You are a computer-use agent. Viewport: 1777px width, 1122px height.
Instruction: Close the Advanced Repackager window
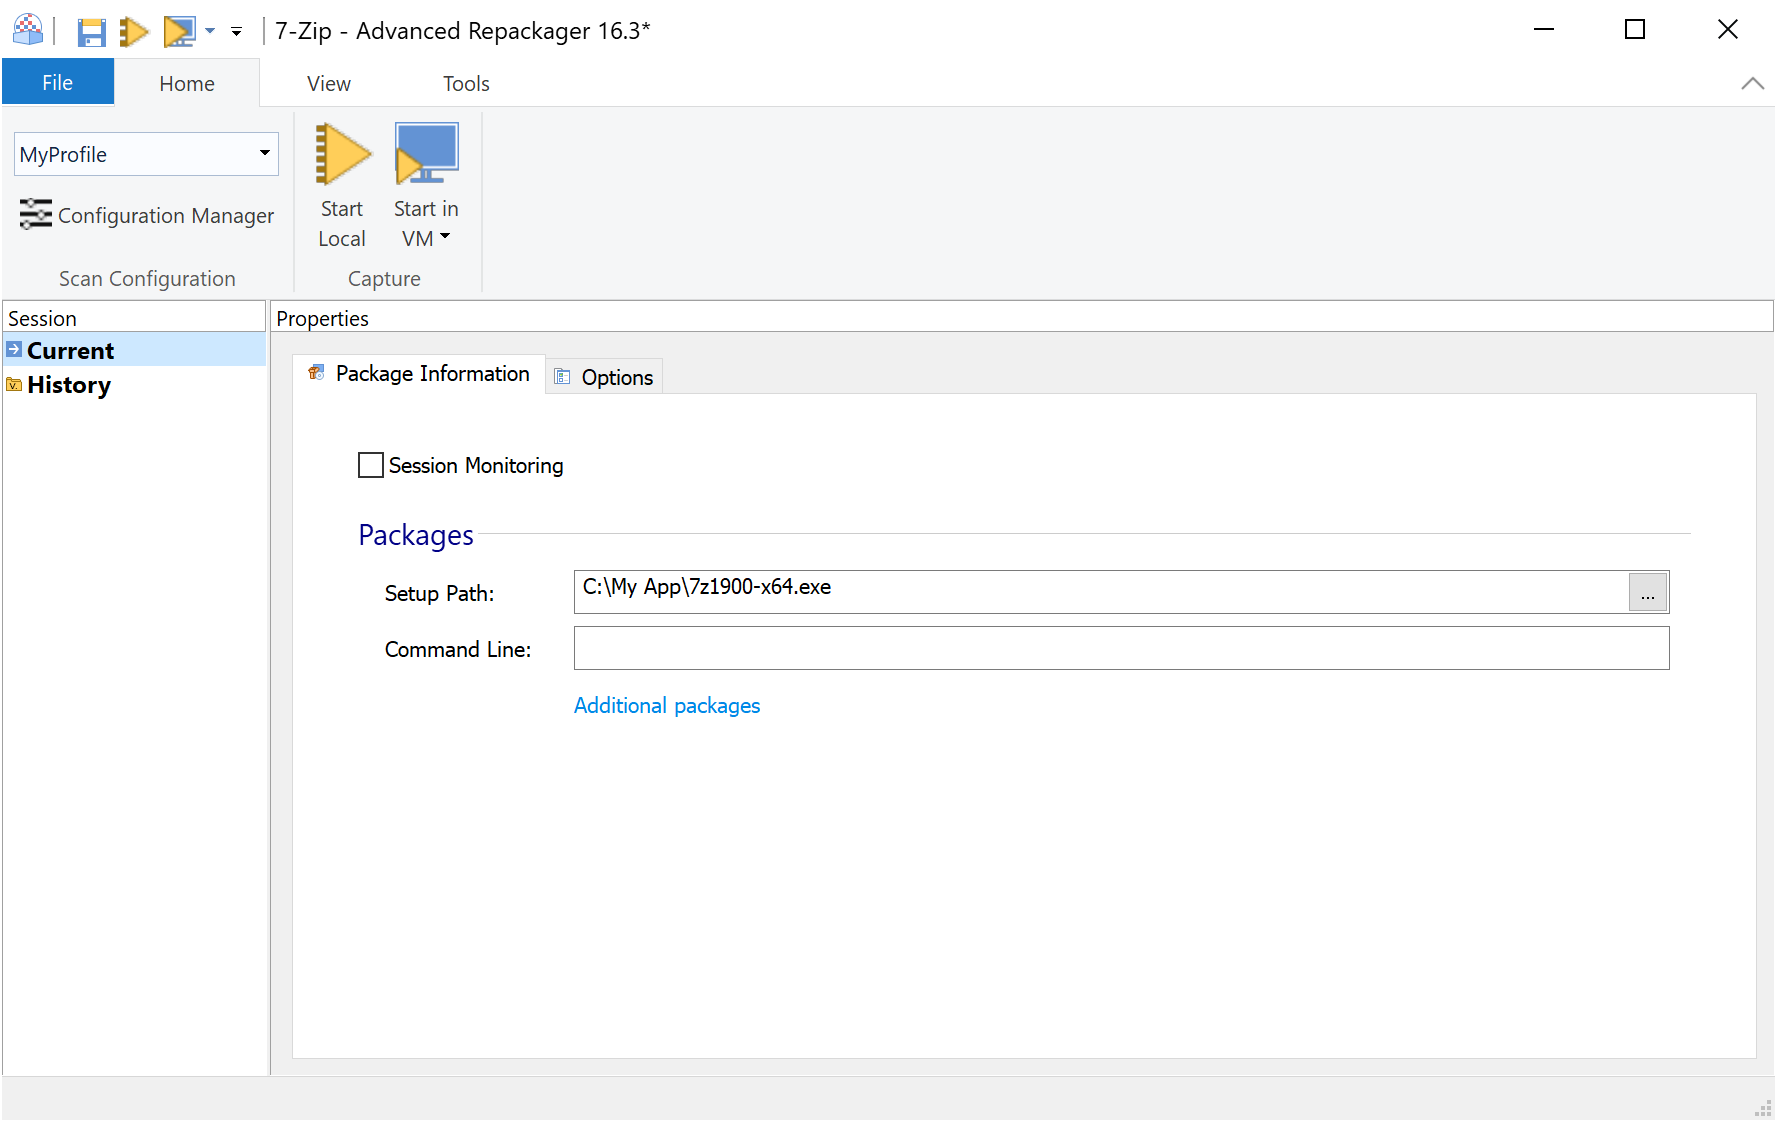(x=1727, y=30)
